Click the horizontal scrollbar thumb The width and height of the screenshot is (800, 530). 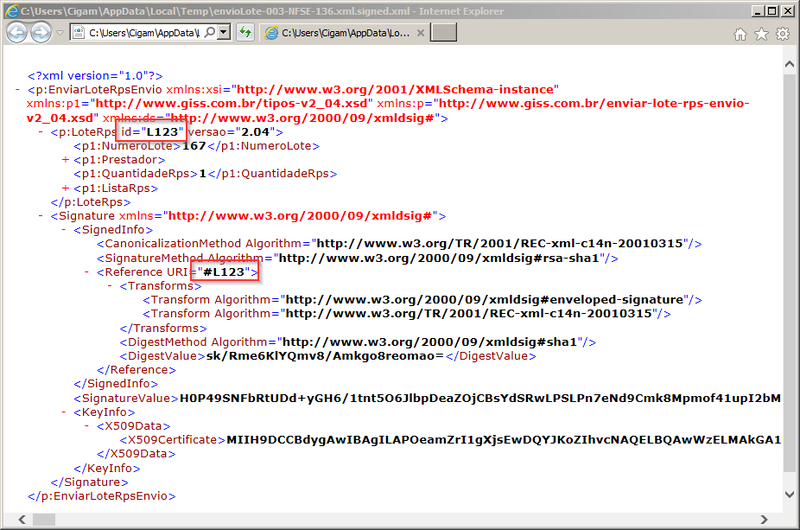tap(44, 520)
